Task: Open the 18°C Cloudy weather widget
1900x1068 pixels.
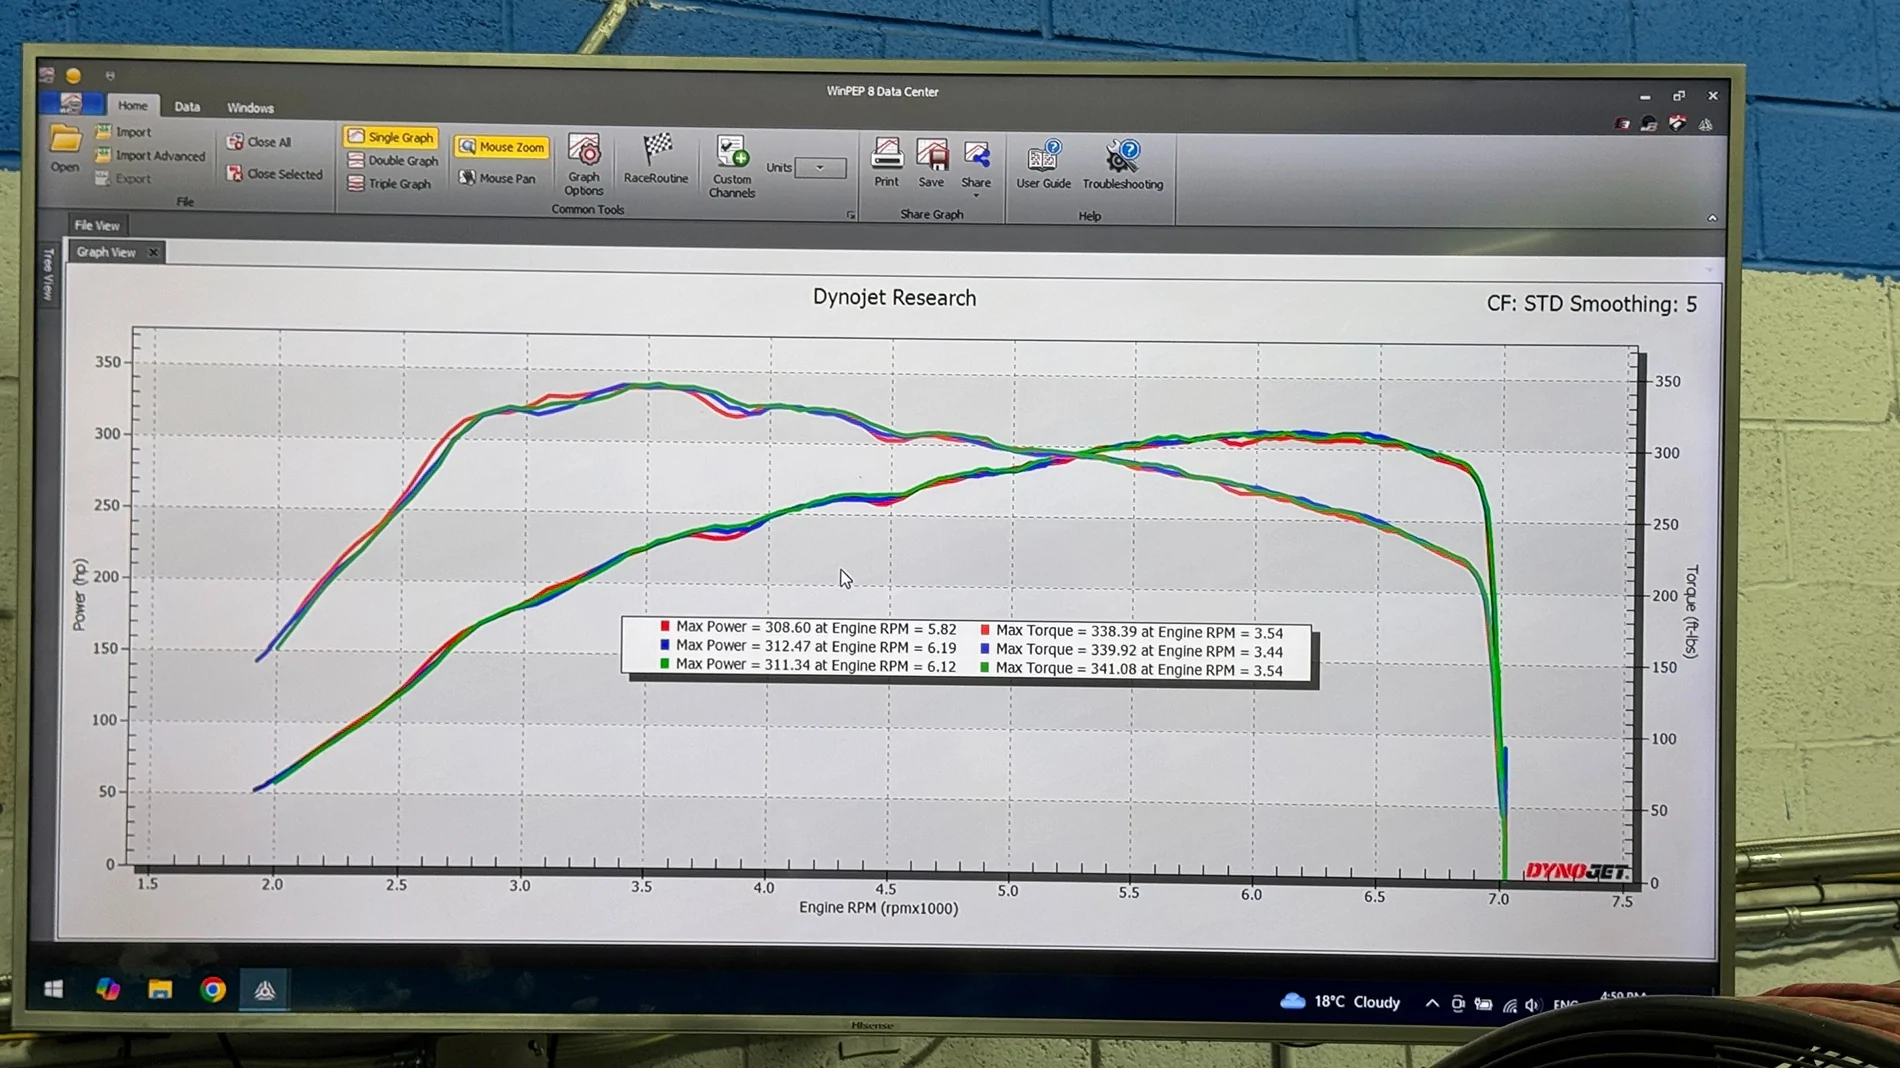Action: tap(1340, 1001)
